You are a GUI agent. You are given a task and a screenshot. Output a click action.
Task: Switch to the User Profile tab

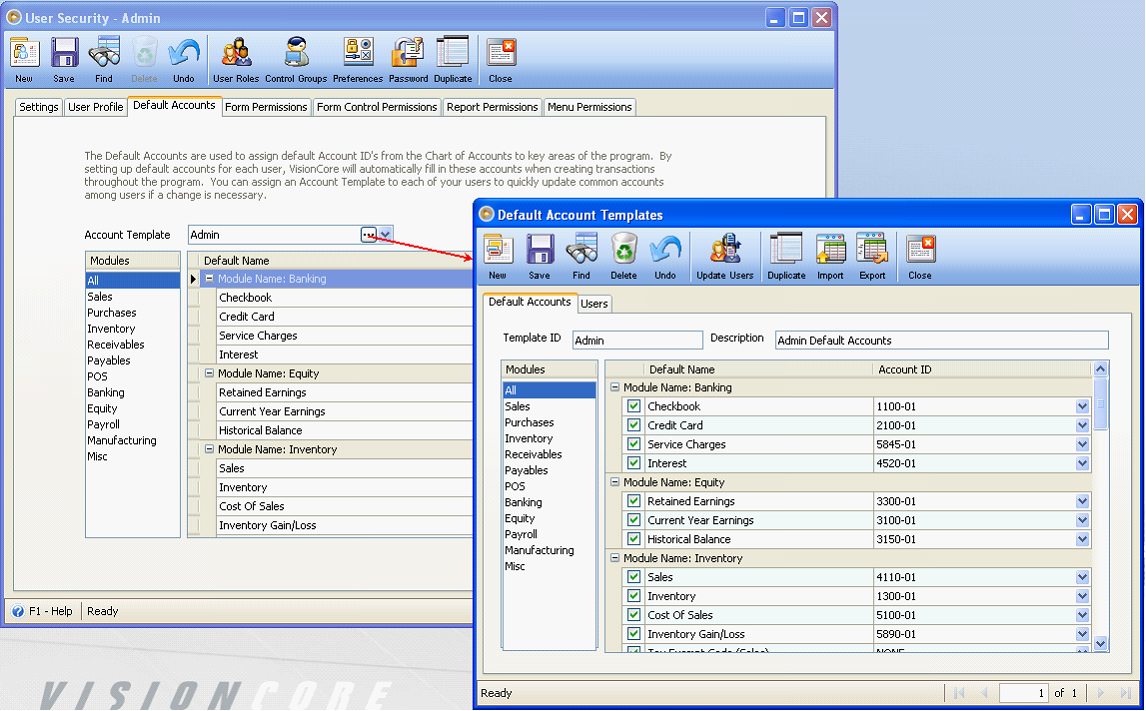96,107
